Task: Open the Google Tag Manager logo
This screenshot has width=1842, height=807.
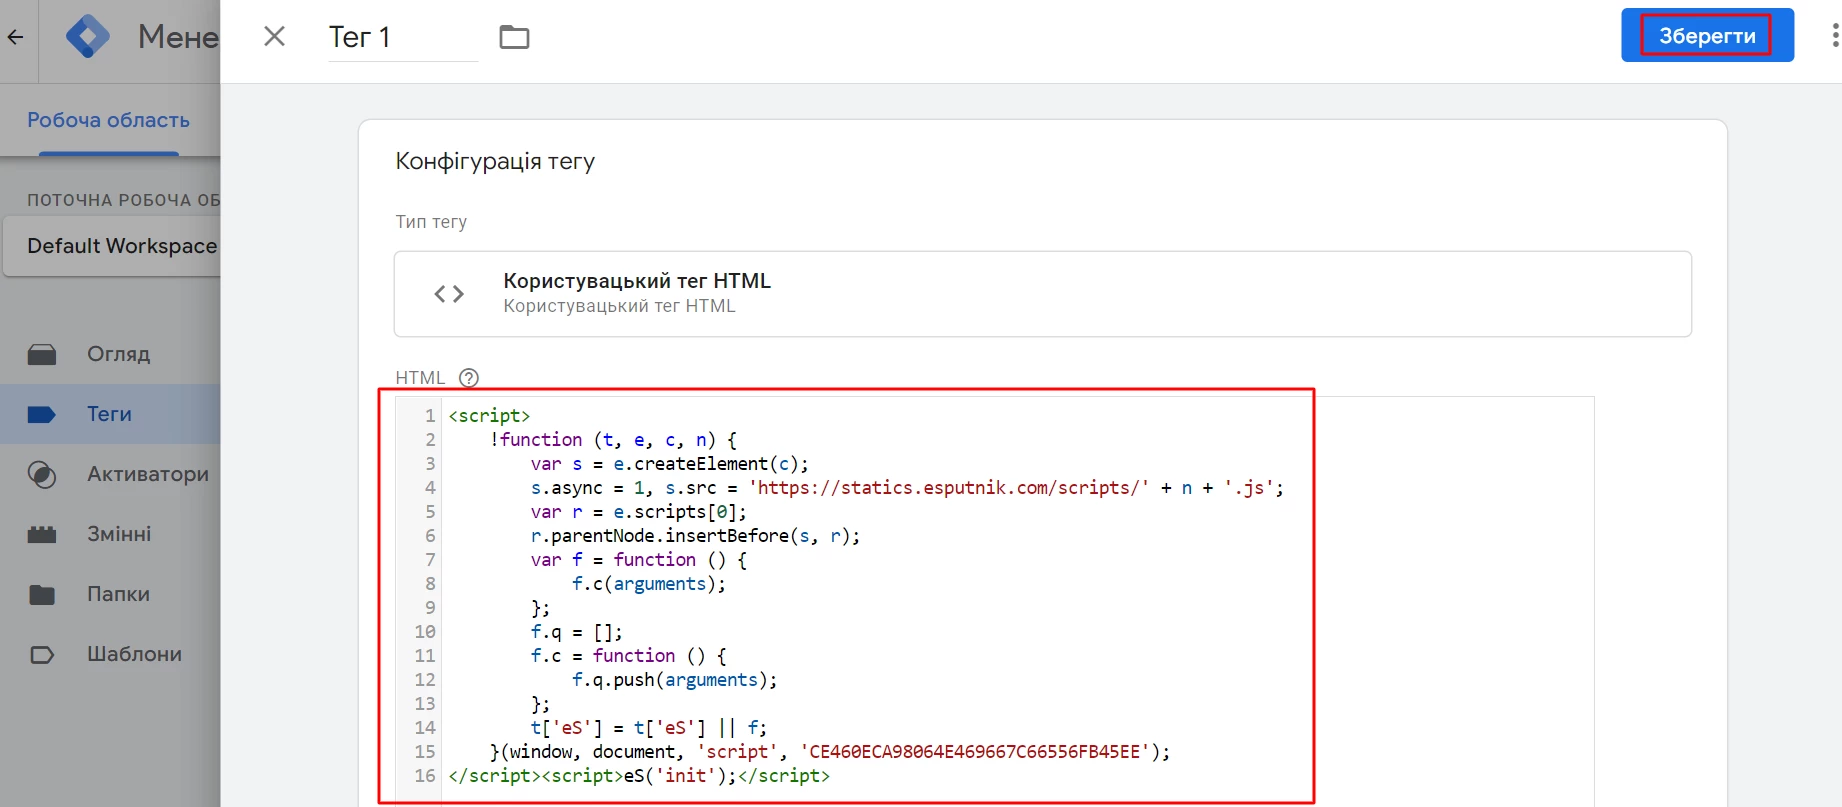Action: pos(88,37)
